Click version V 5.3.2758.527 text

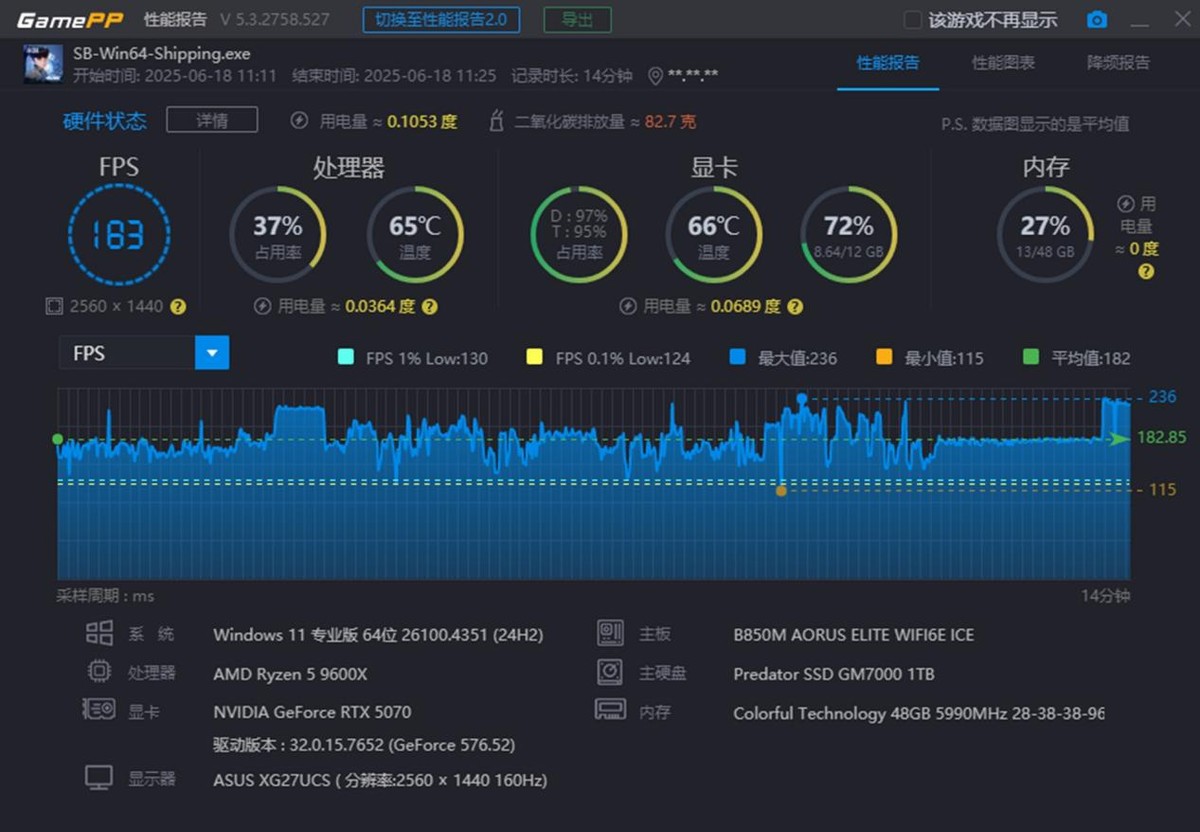275,20
